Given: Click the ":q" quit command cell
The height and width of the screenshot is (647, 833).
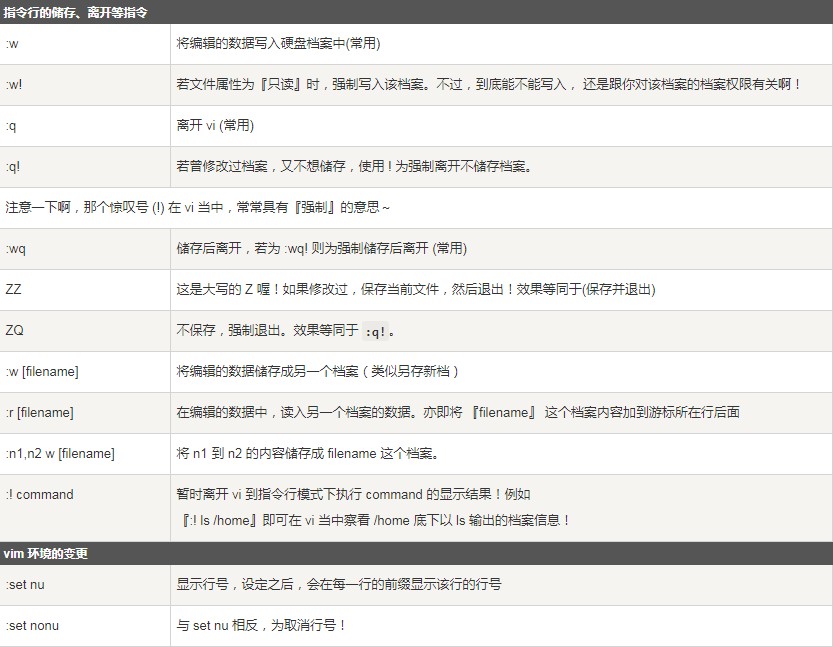Looking at the screenshot, I should point(17,127).
